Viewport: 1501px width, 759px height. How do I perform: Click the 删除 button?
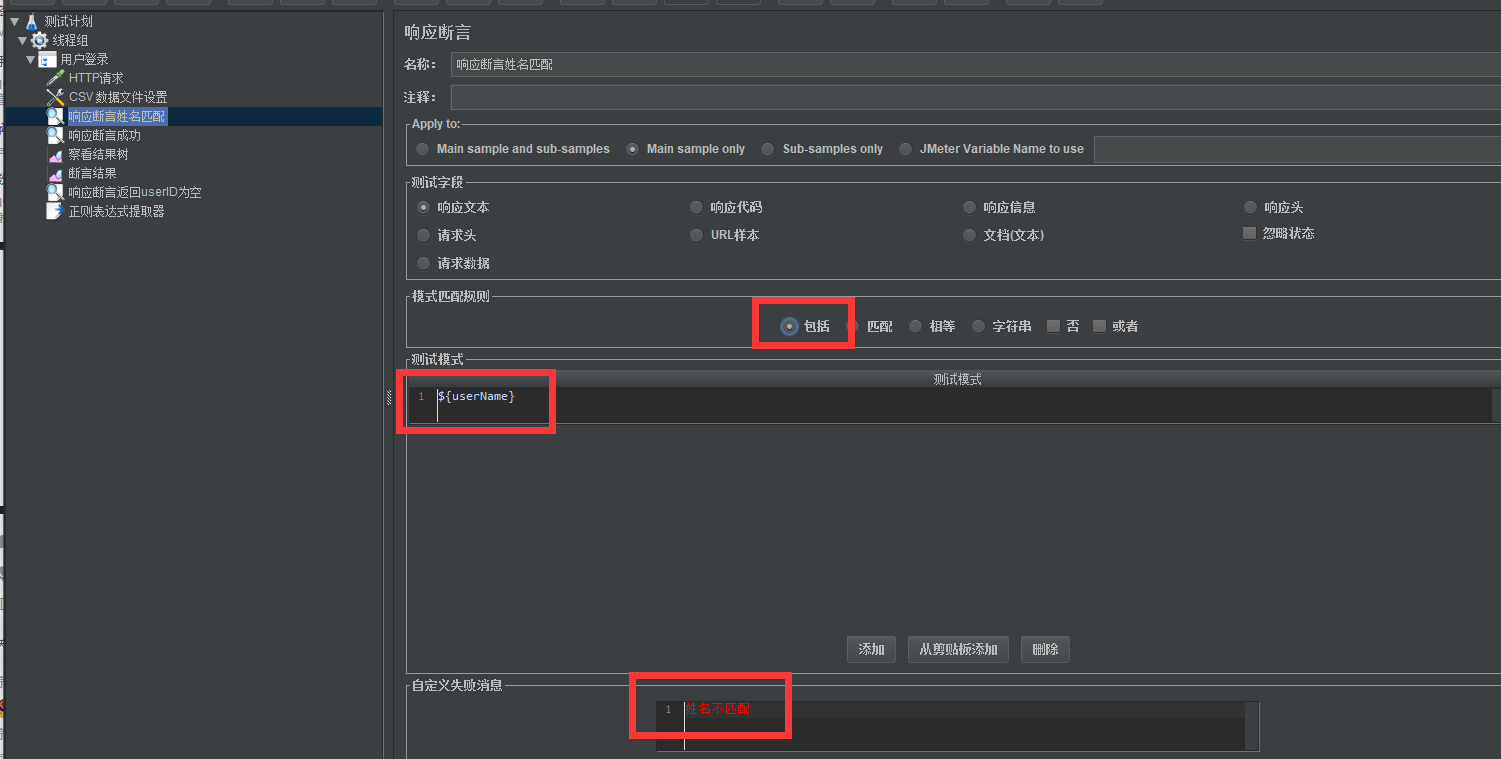point(1044,649)
